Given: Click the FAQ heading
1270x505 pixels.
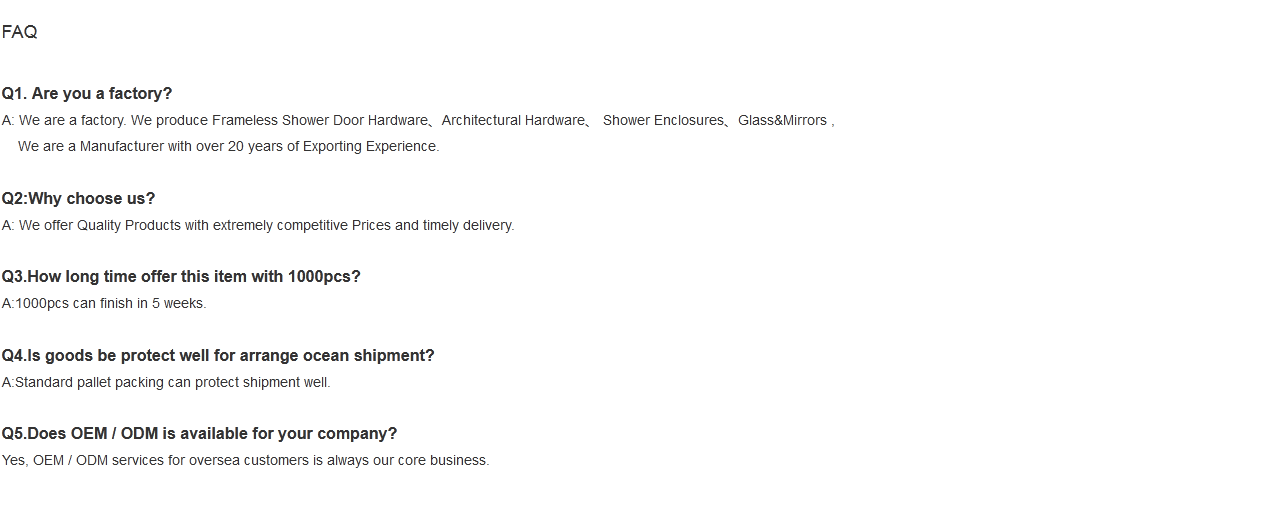Looking at the screenshot, I should point(19,32).
